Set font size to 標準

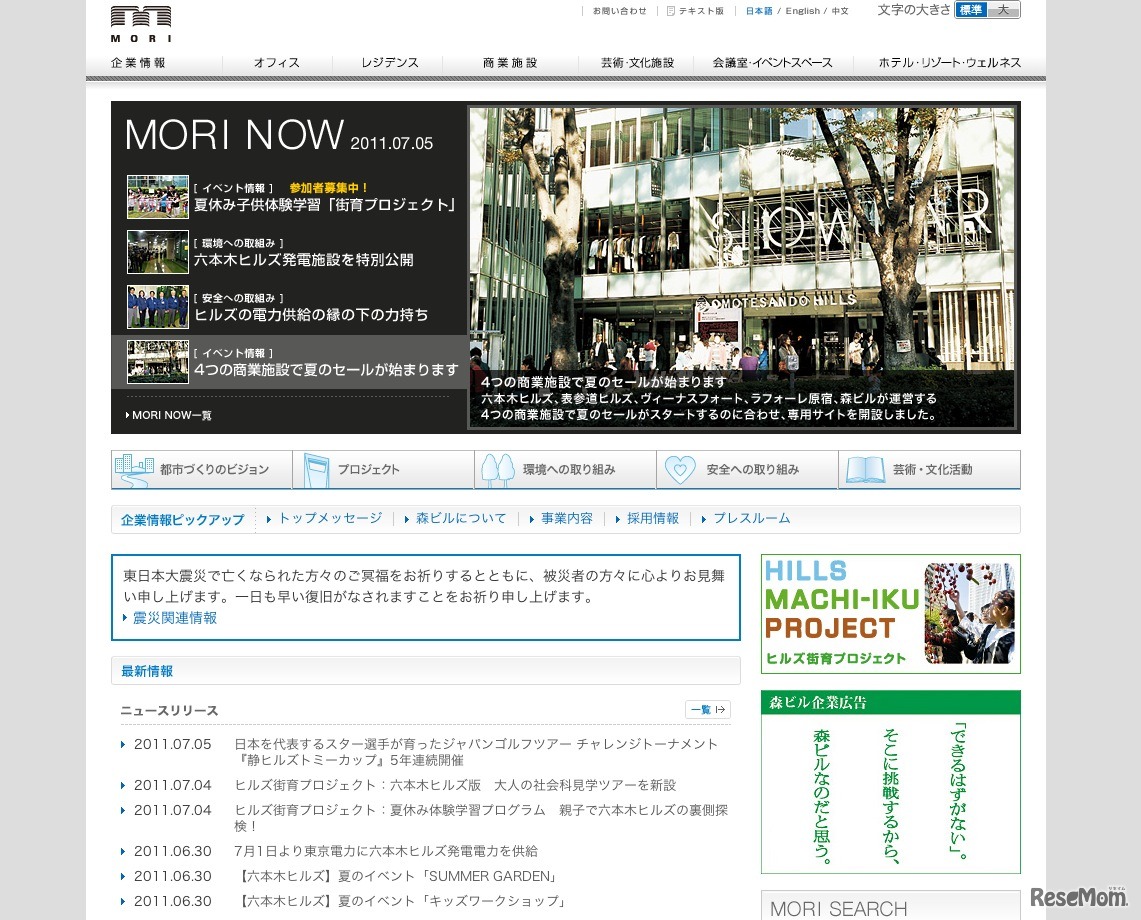click(971, 10)
